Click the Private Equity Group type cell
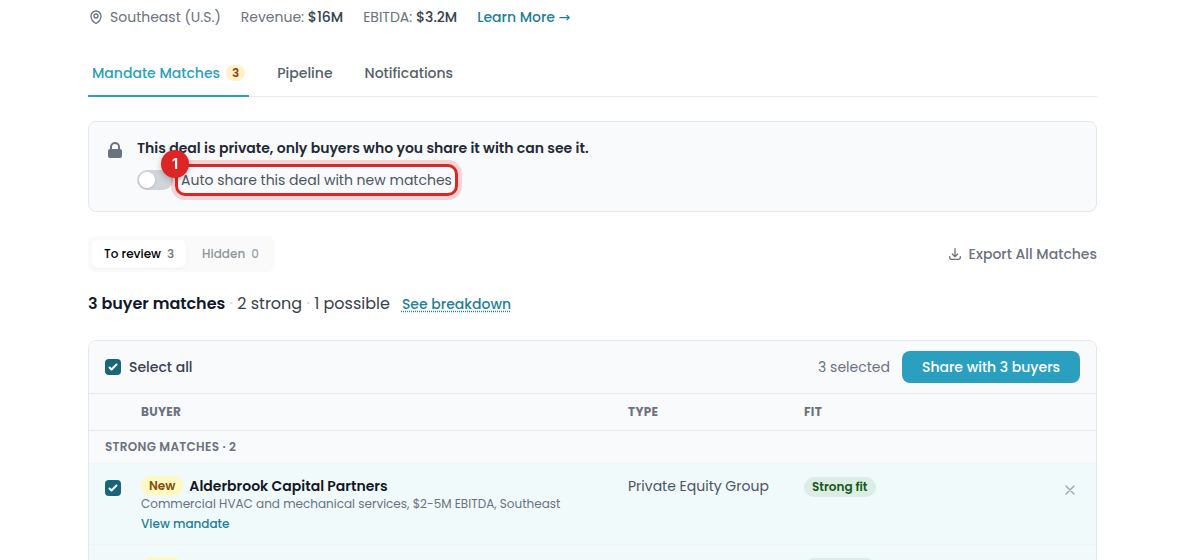 tap(698, 486)
